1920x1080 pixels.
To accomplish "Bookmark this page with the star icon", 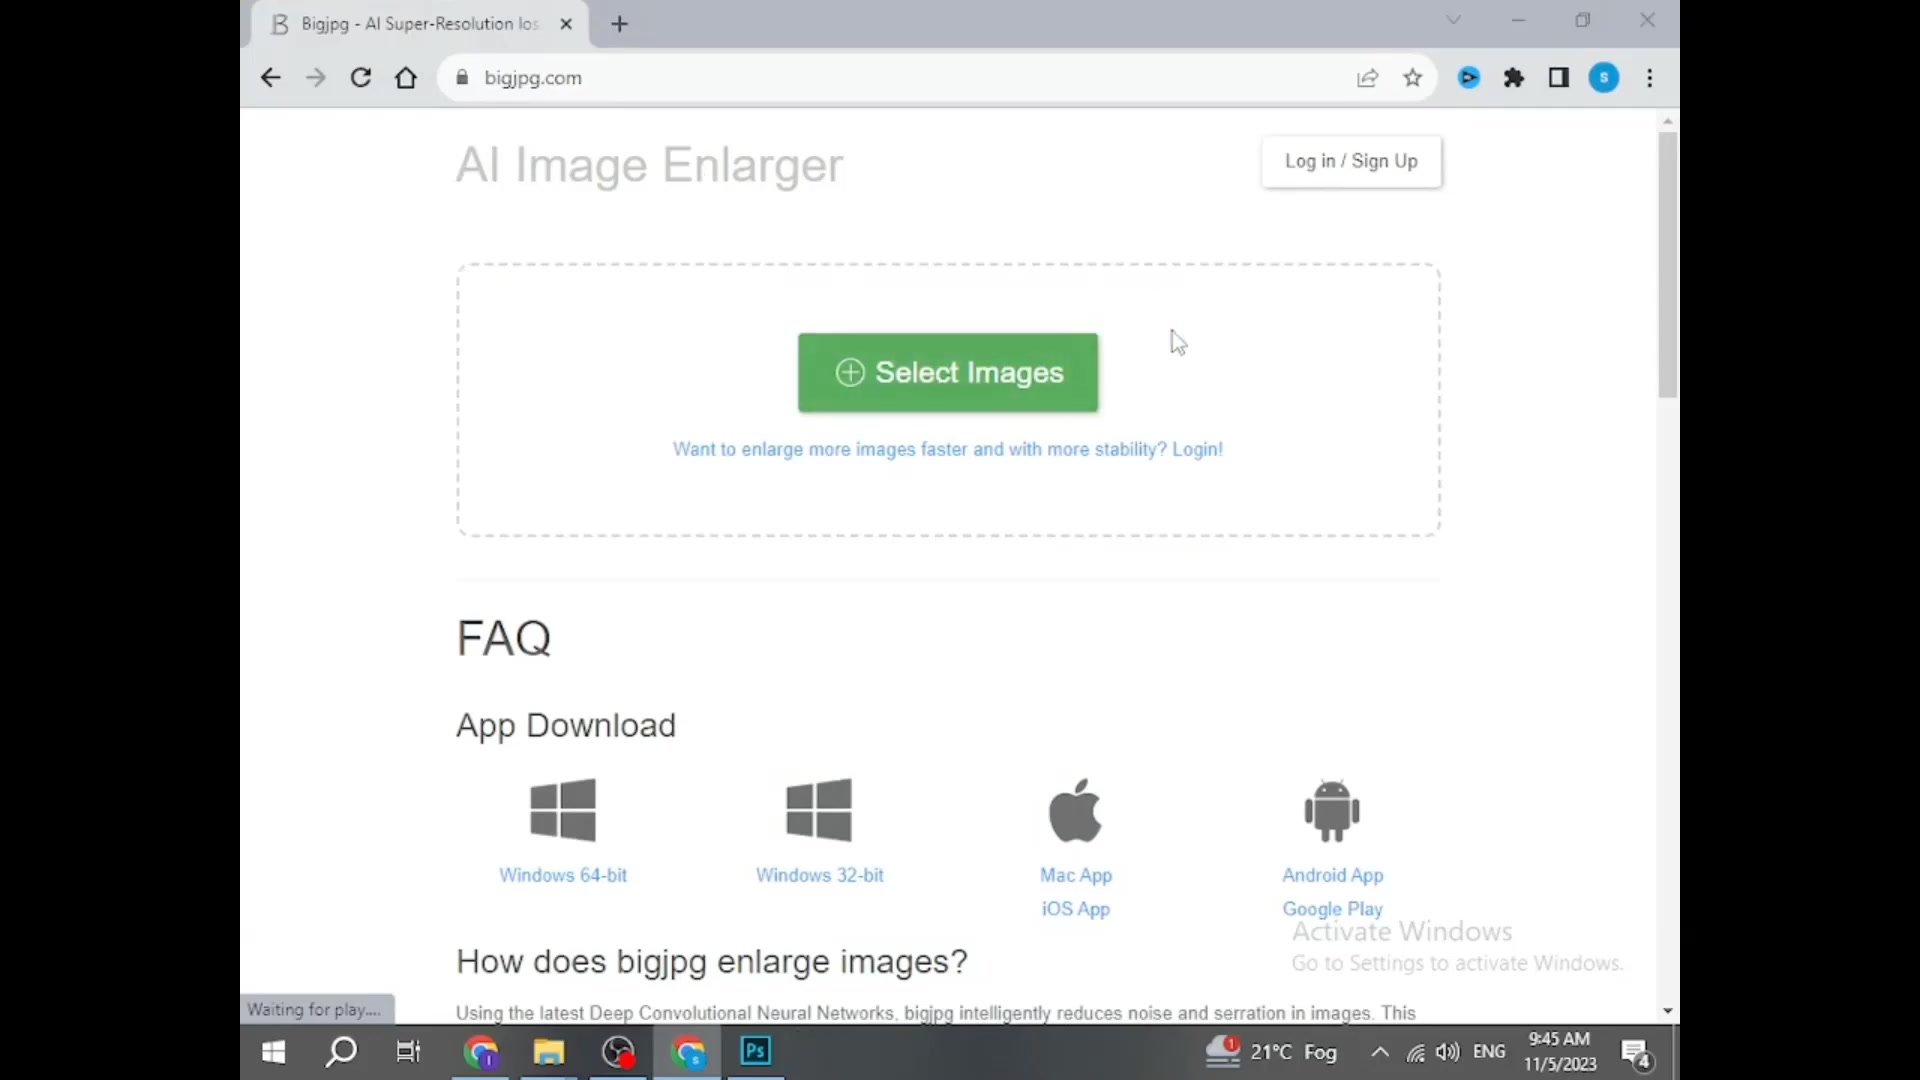I will [1413, 78].
